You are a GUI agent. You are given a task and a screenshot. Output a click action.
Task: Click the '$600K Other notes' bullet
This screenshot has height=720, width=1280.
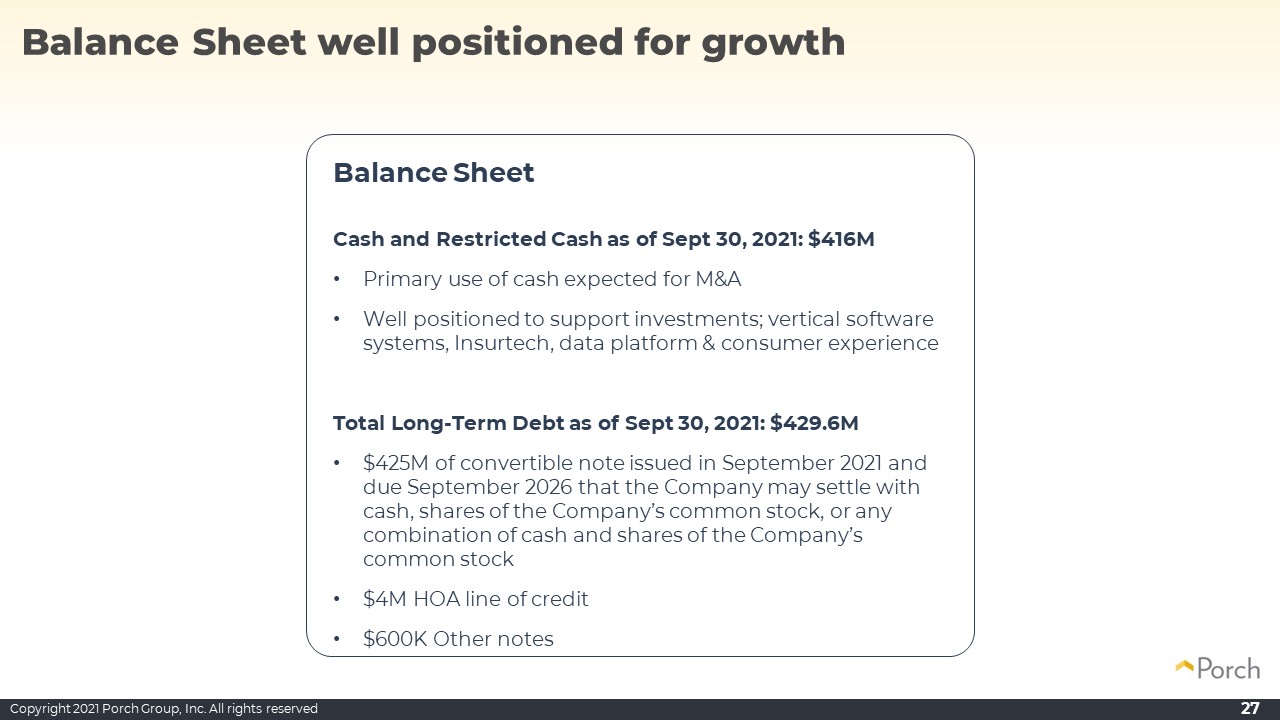click(x=458, y=639)
